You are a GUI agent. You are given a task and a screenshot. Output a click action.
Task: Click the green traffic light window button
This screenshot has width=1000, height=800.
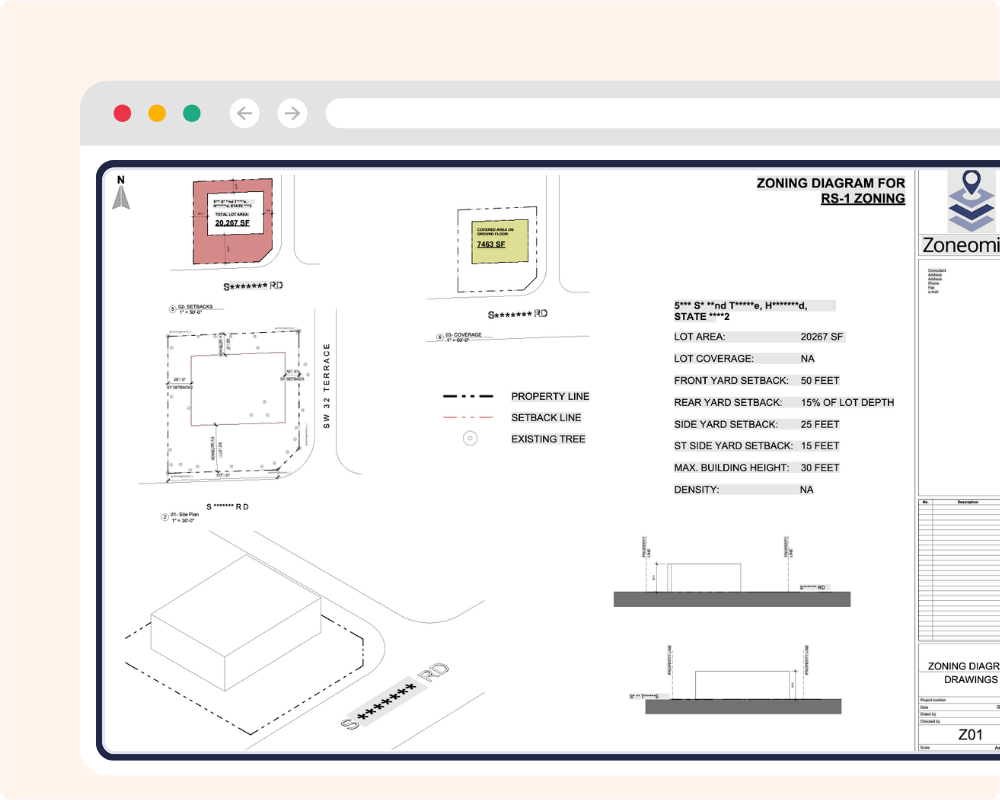pos(193,113)
